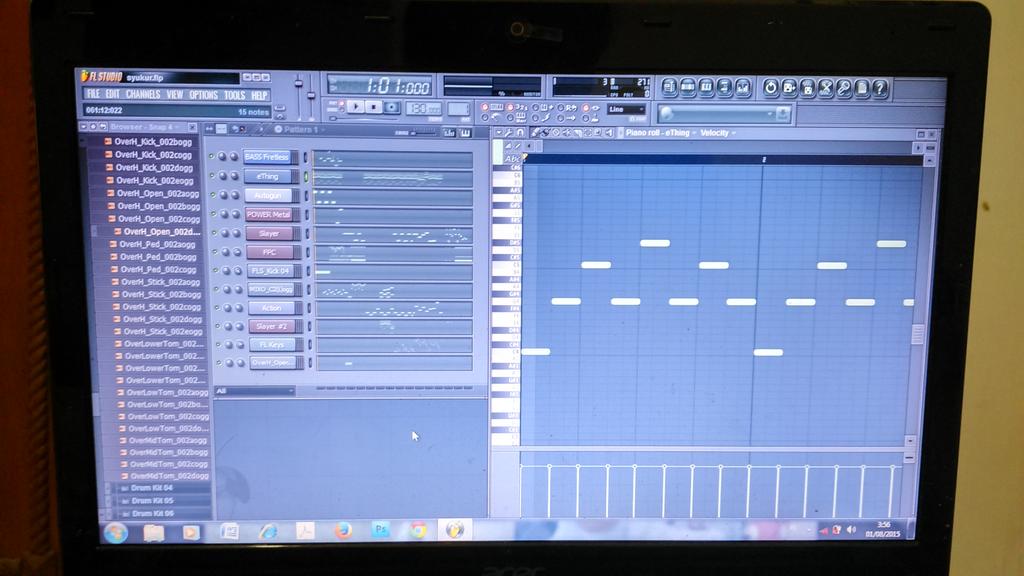Open the piano roll wrench tools icon
This screenshot has height=576, width=1024.
coord(509,133)
